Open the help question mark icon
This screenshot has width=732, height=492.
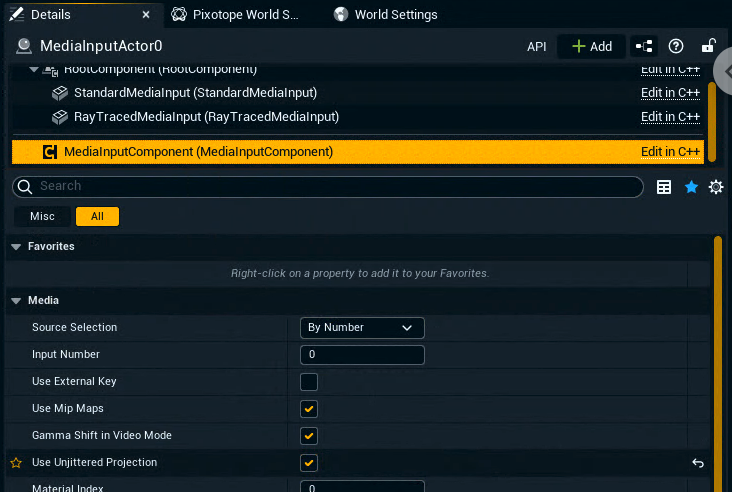point(676,46)
